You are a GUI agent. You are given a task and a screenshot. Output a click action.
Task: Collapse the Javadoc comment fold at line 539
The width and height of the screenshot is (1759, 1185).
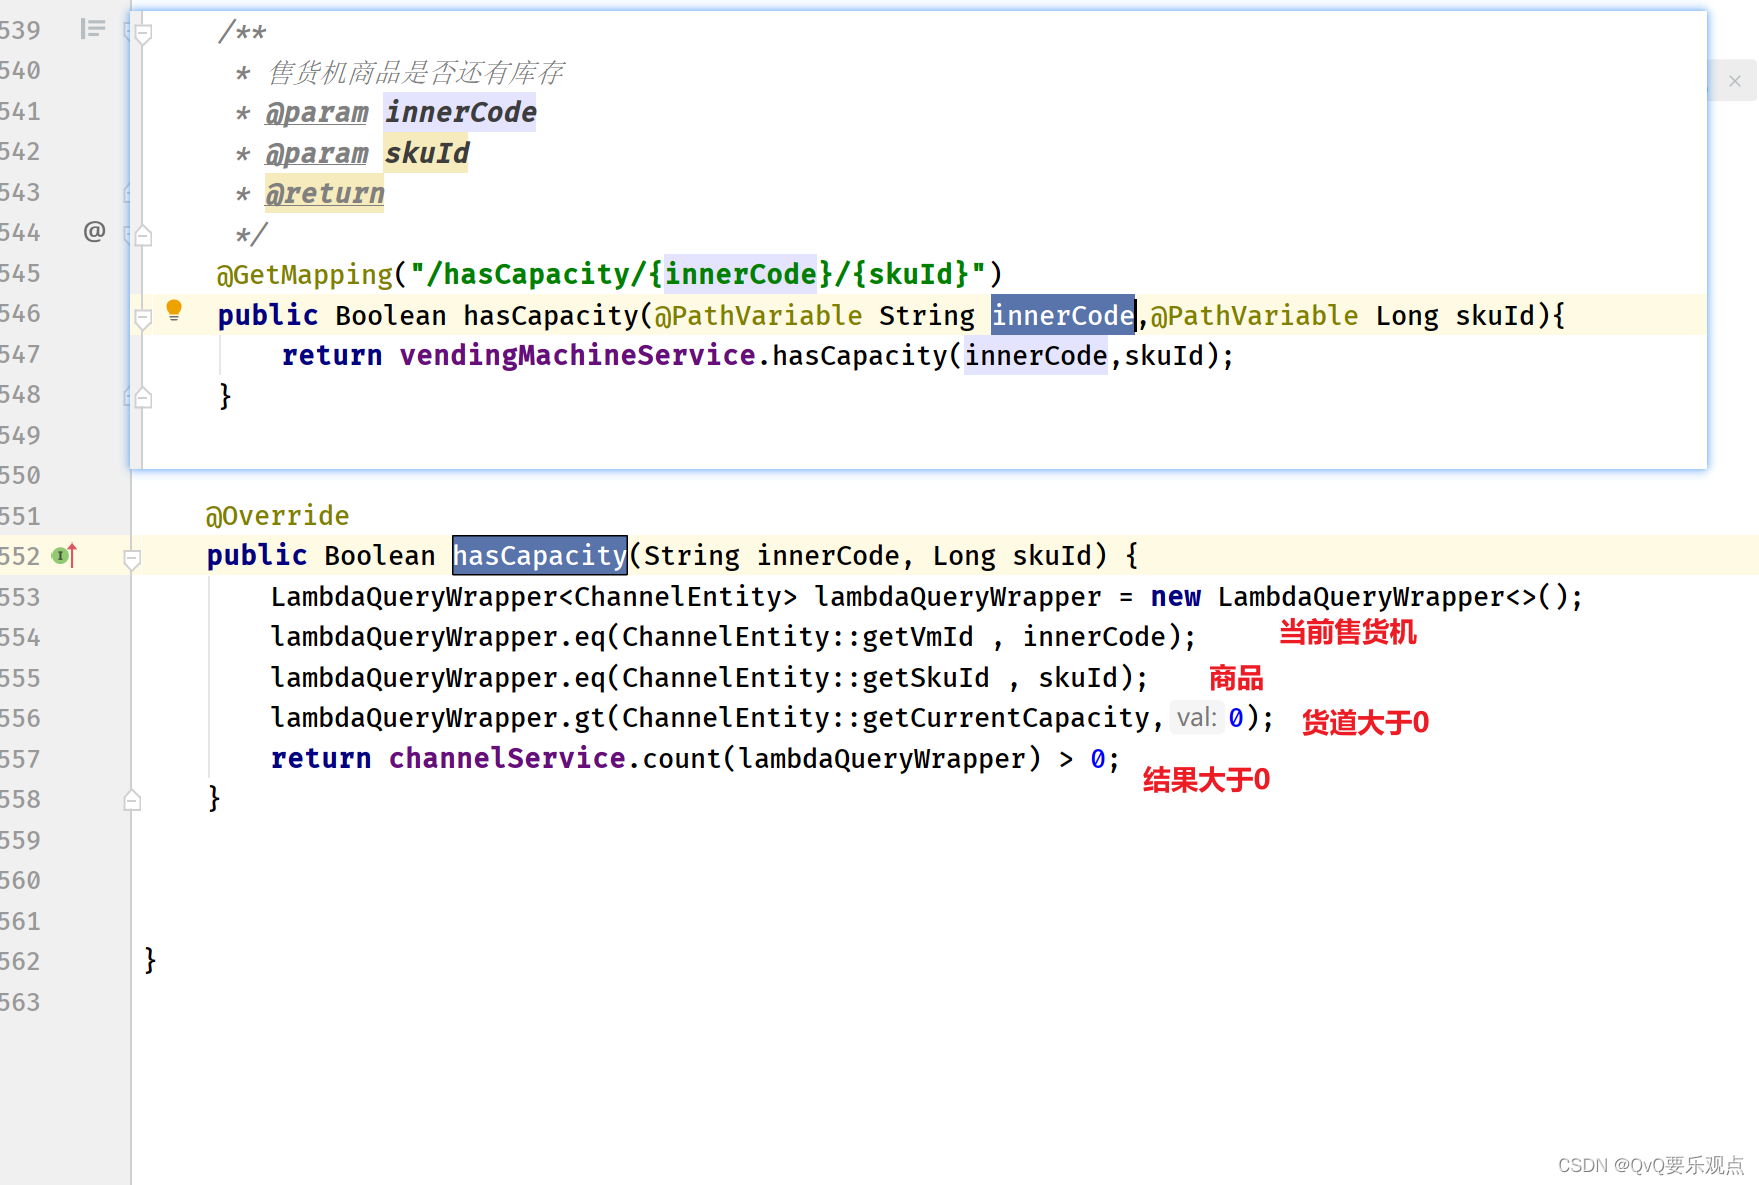click(x=143, y=34)
